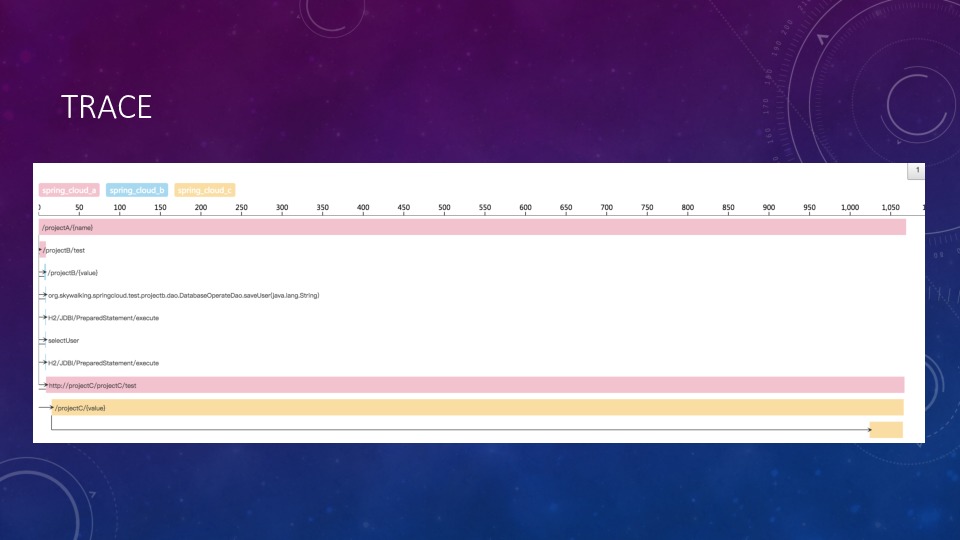The width and height of the screenshot is (960, 540).
Task: Select the /projectB/test span
Action: (64, 250)
